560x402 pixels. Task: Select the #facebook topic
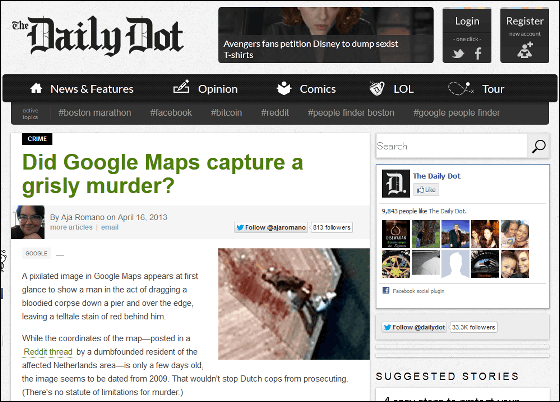coord(171,113)
